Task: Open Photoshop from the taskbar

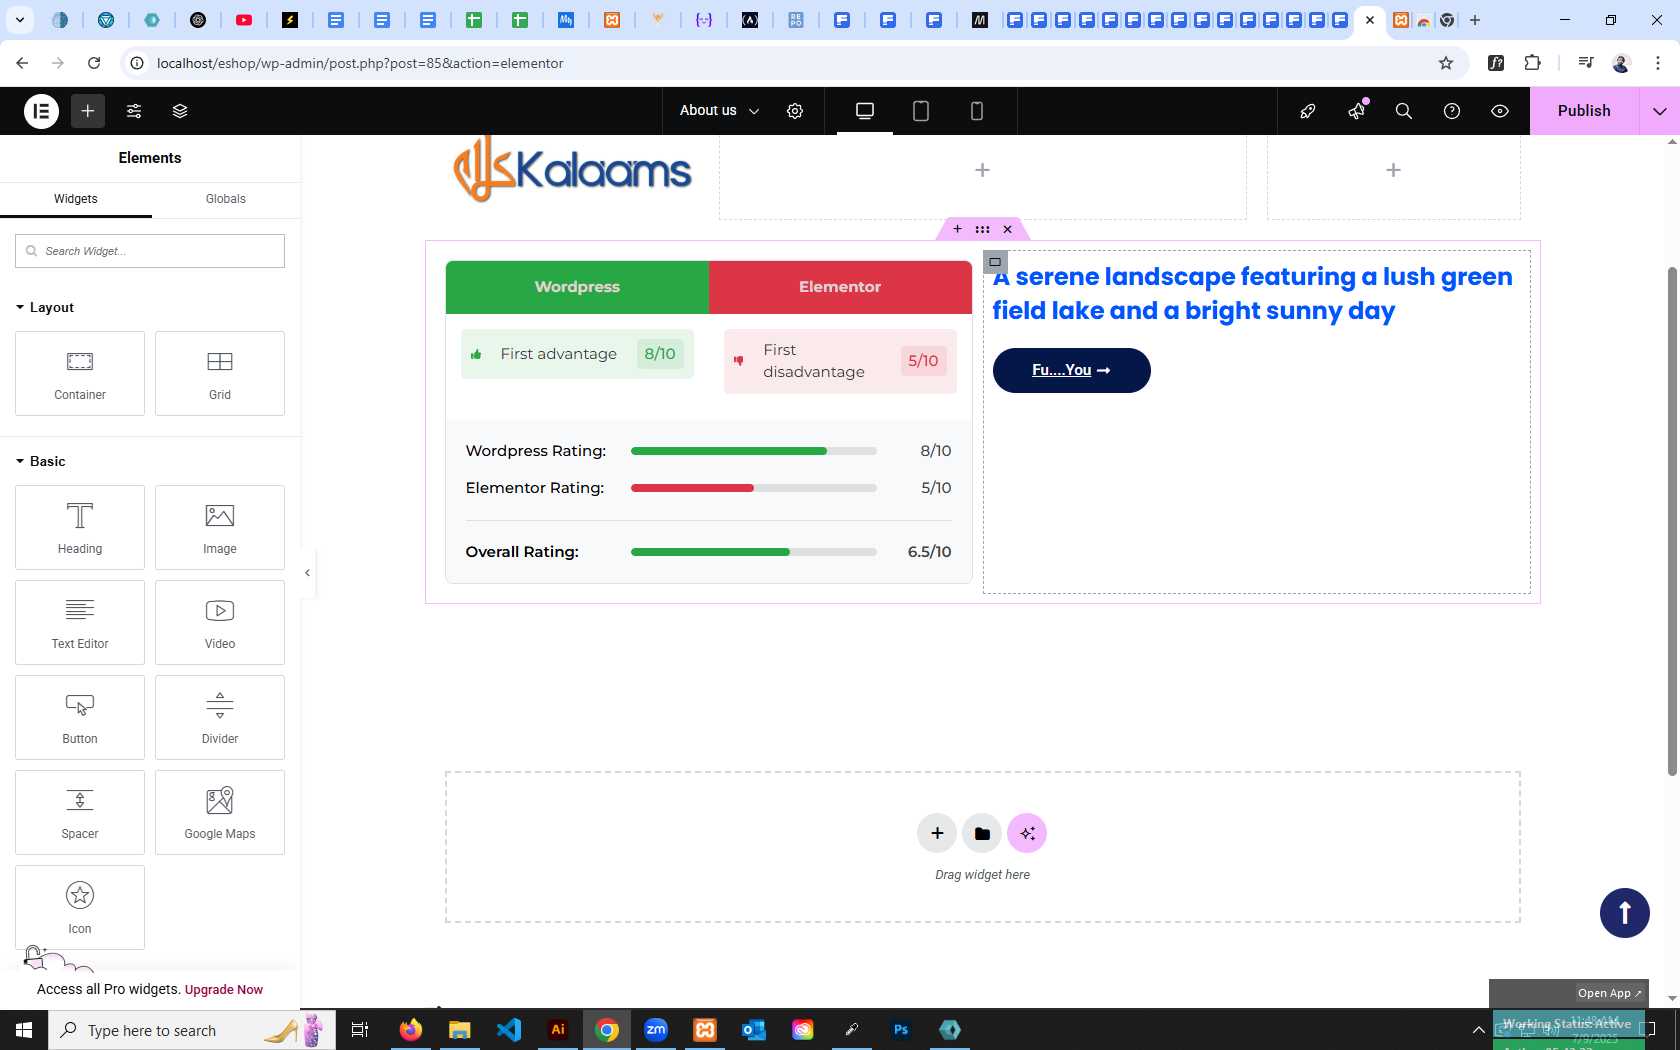Action: coord(901,1030)
